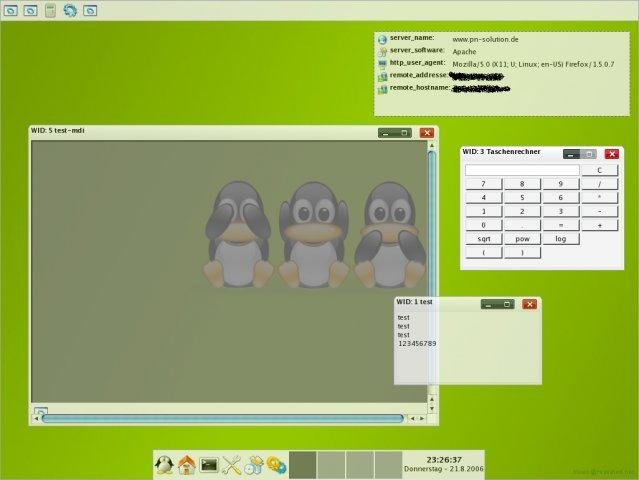Click the window icon right of the gear icon

click(90, 11)
